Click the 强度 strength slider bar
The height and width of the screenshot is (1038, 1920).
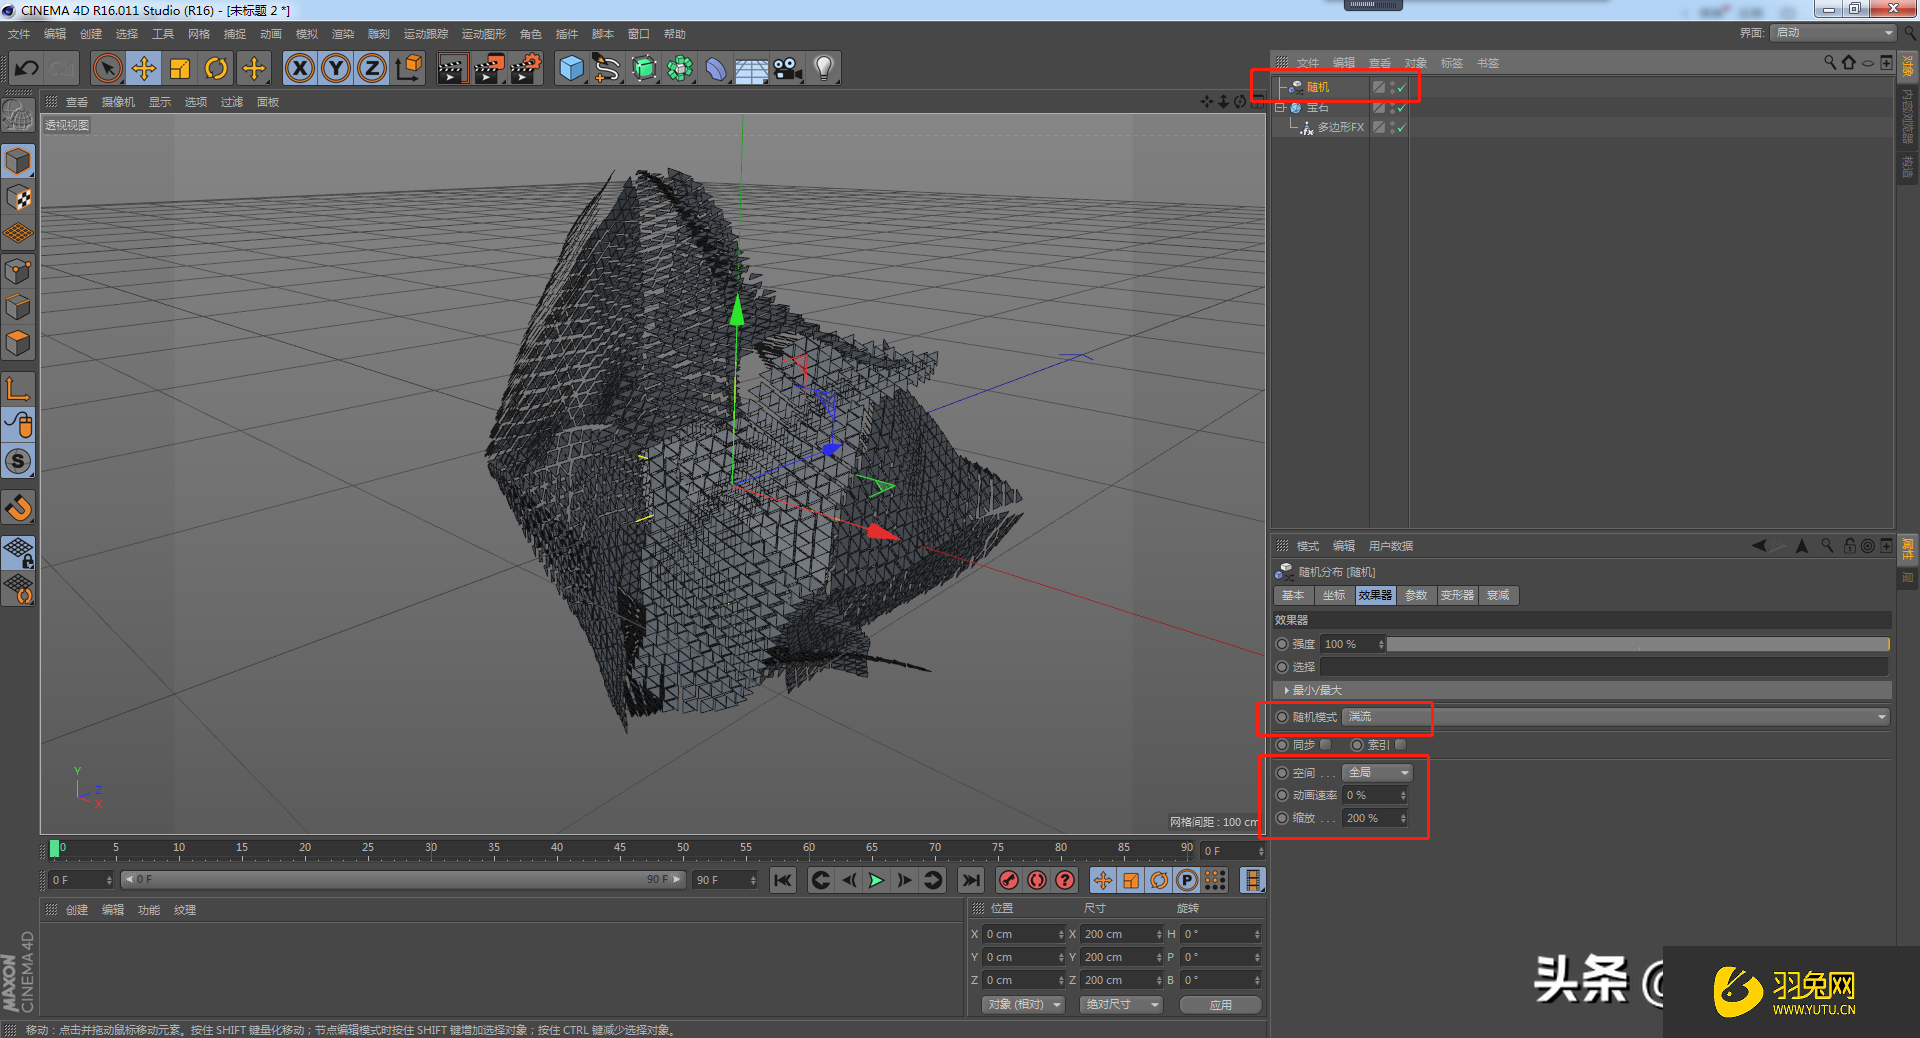(1637, 645)
